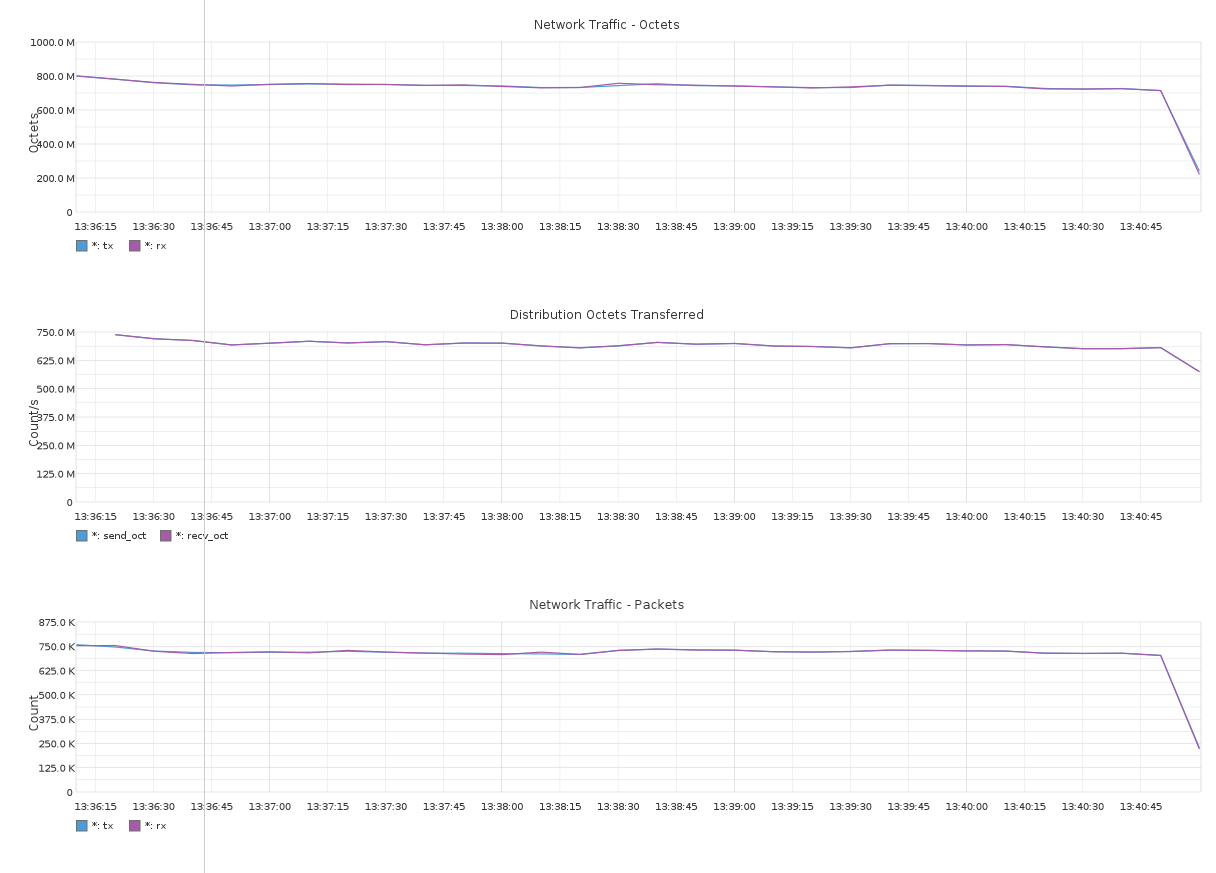Toggle the '*: send_oct' series label
1216x873 pixels.
pos(119,536)
